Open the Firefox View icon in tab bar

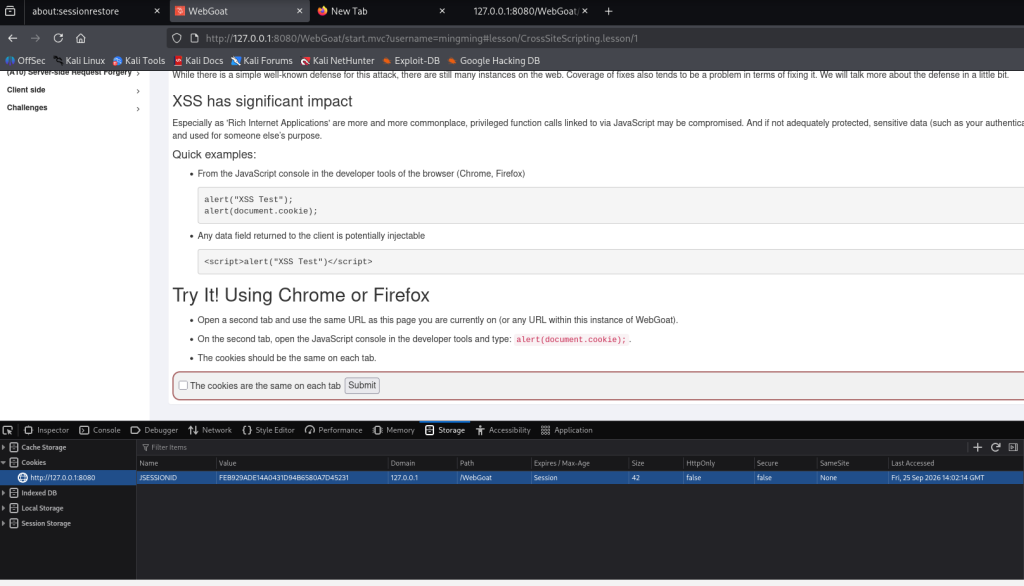[10, 11]
